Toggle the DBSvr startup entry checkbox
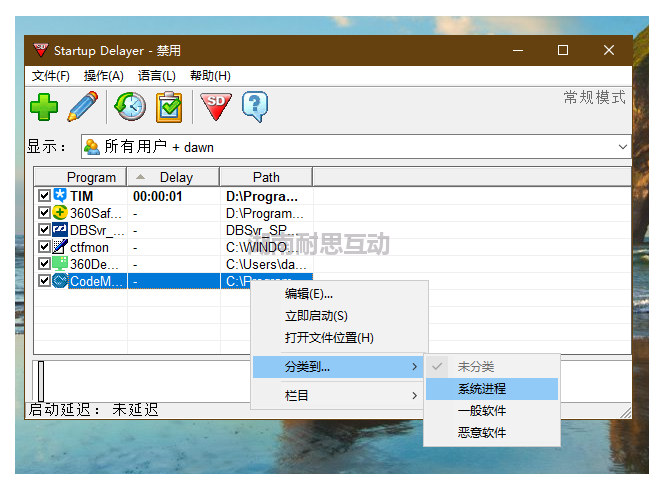 (44, 230)
